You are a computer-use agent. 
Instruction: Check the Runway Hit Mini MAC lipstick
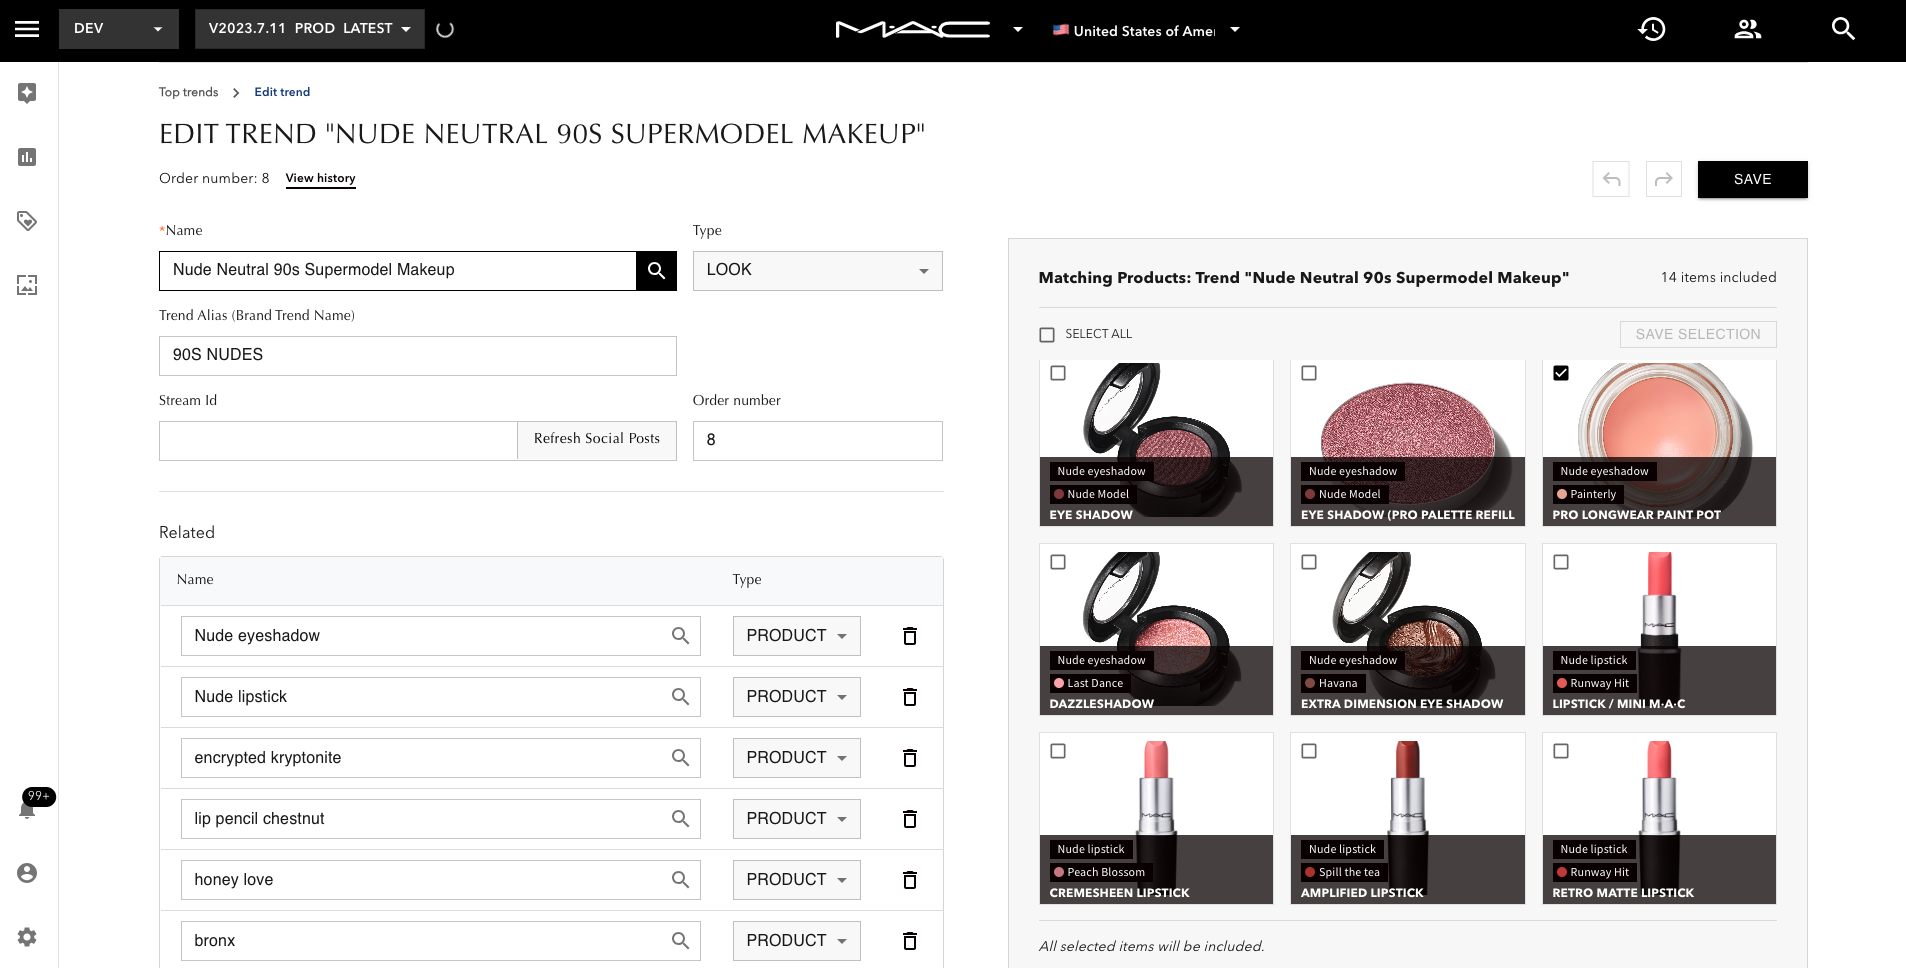click(x=1561, y=562)
